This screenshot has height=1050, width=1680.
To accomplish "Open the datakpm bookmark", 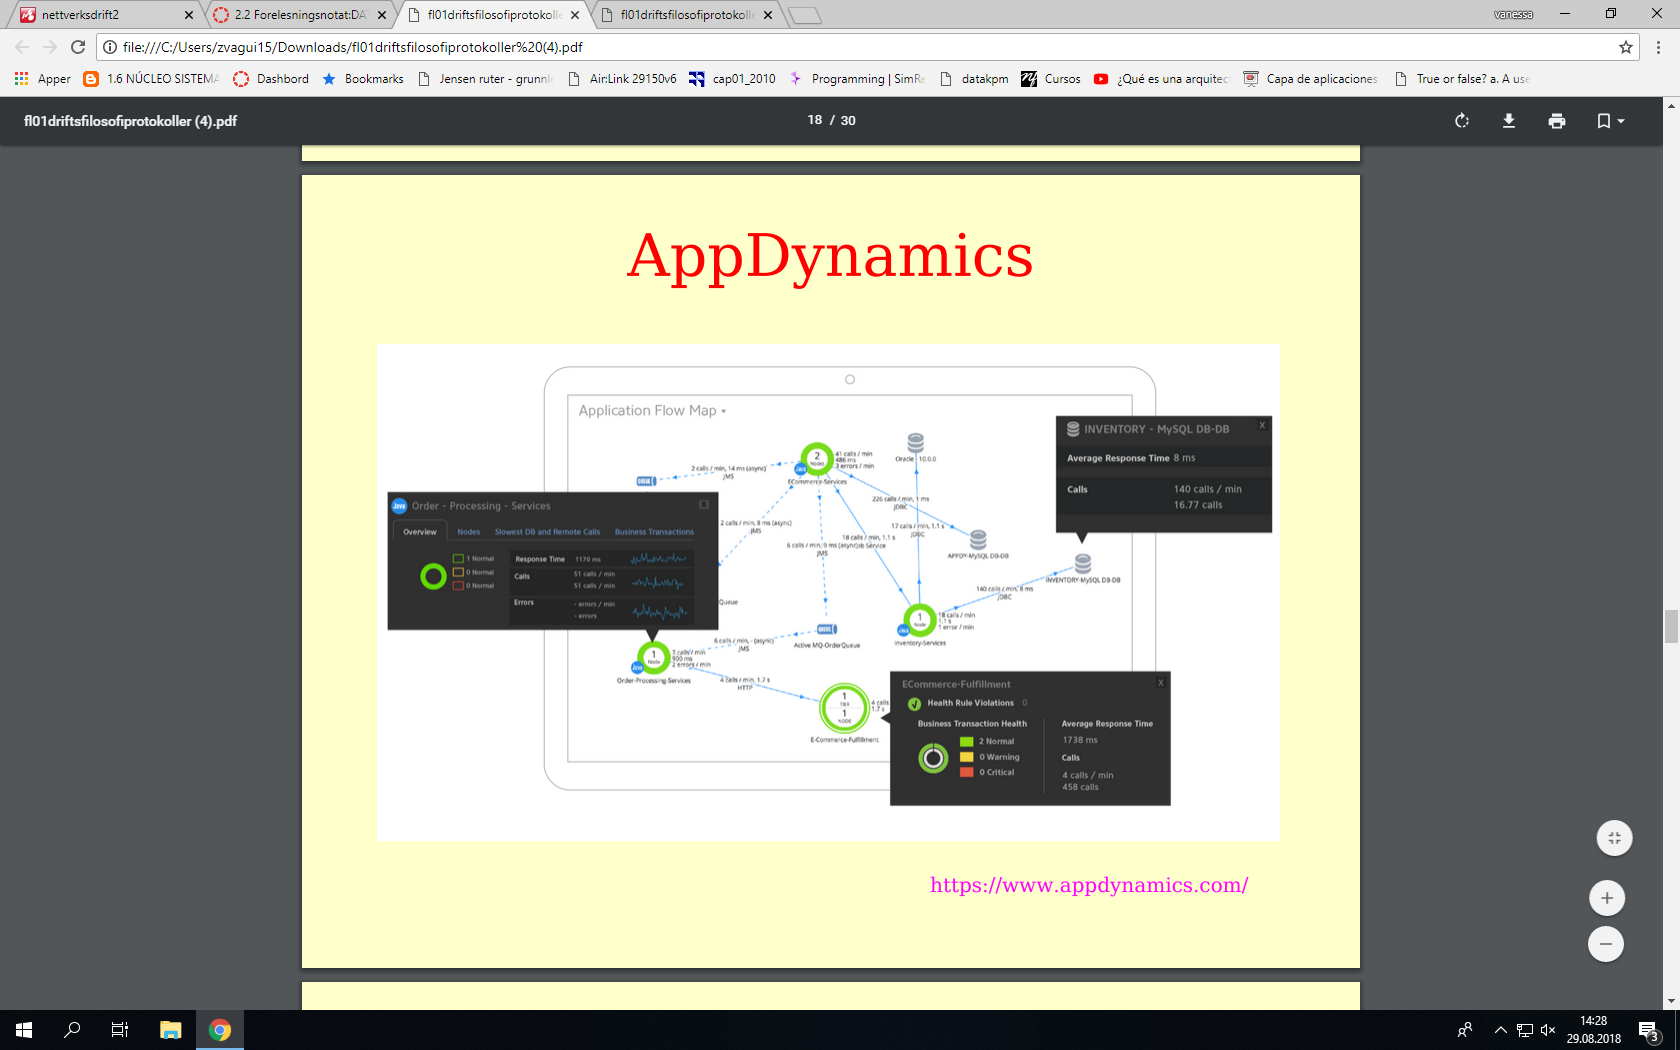I will point(974,79).
